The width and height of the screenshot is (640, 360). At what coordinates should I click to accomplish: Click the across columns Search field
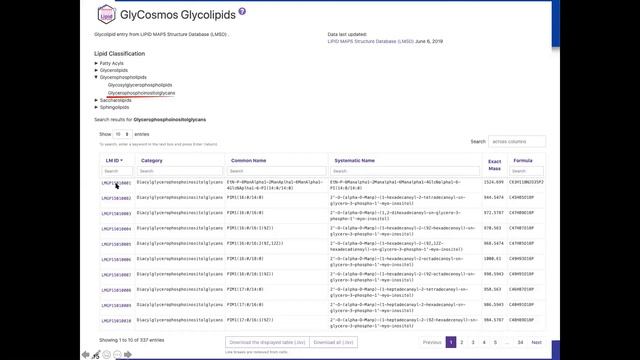517,142
